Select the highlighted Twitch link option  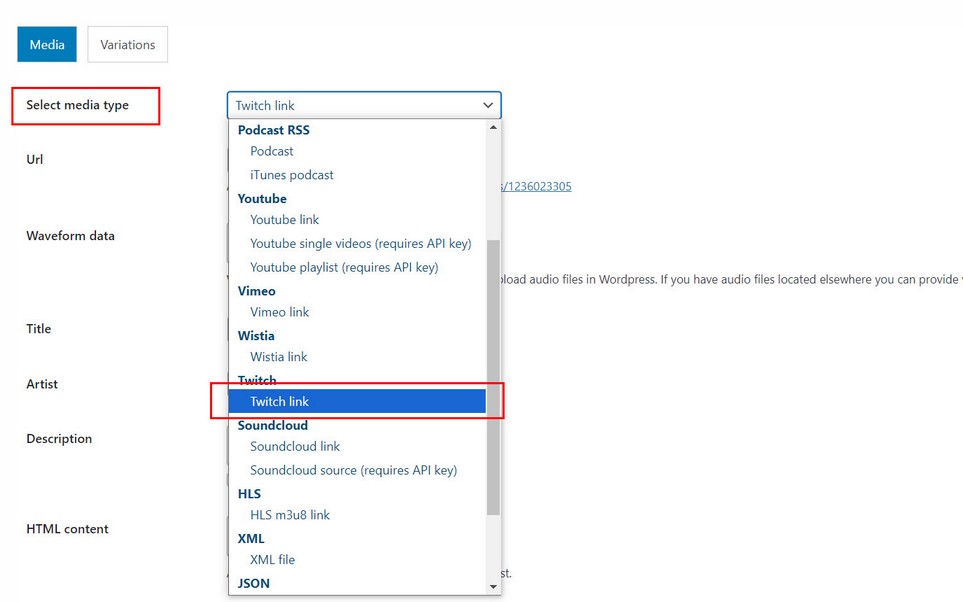357,402
